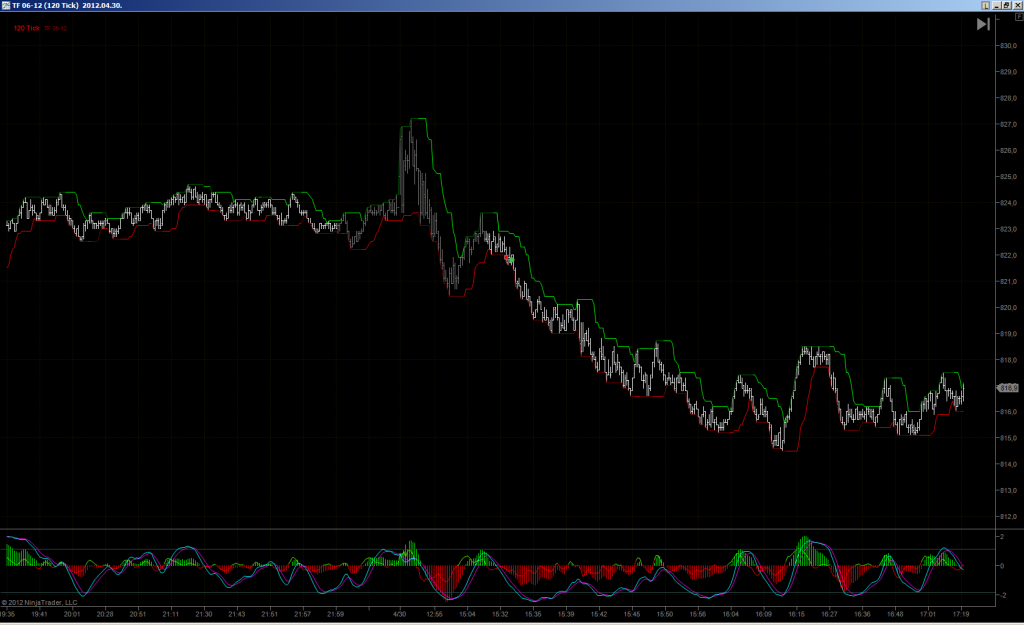The height and width of the screenshot is (625, 1024).
Task: Click the scroll-to-latest-bar arrow icon
Action: (983, 24)
